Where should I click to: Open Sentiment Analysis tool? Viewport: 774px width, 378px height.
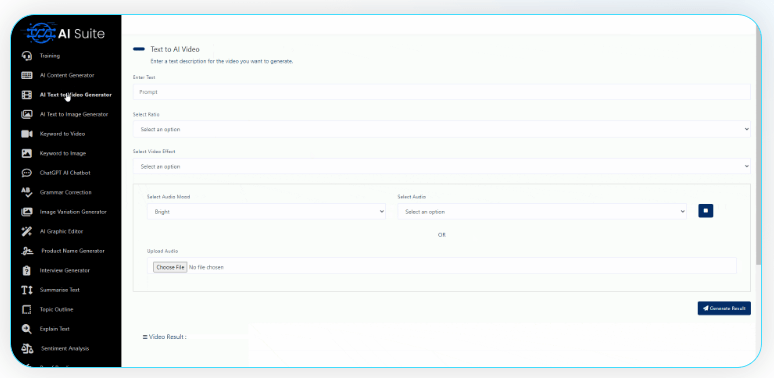tap(65, 348)
